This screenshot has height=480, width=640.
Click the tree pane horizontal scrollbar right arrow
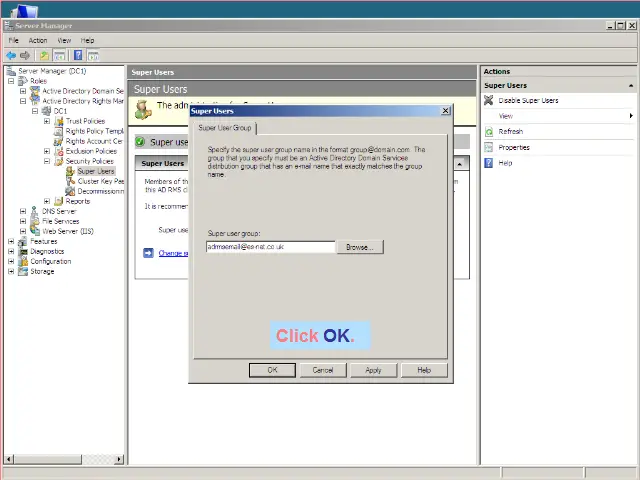coord(119,459)
